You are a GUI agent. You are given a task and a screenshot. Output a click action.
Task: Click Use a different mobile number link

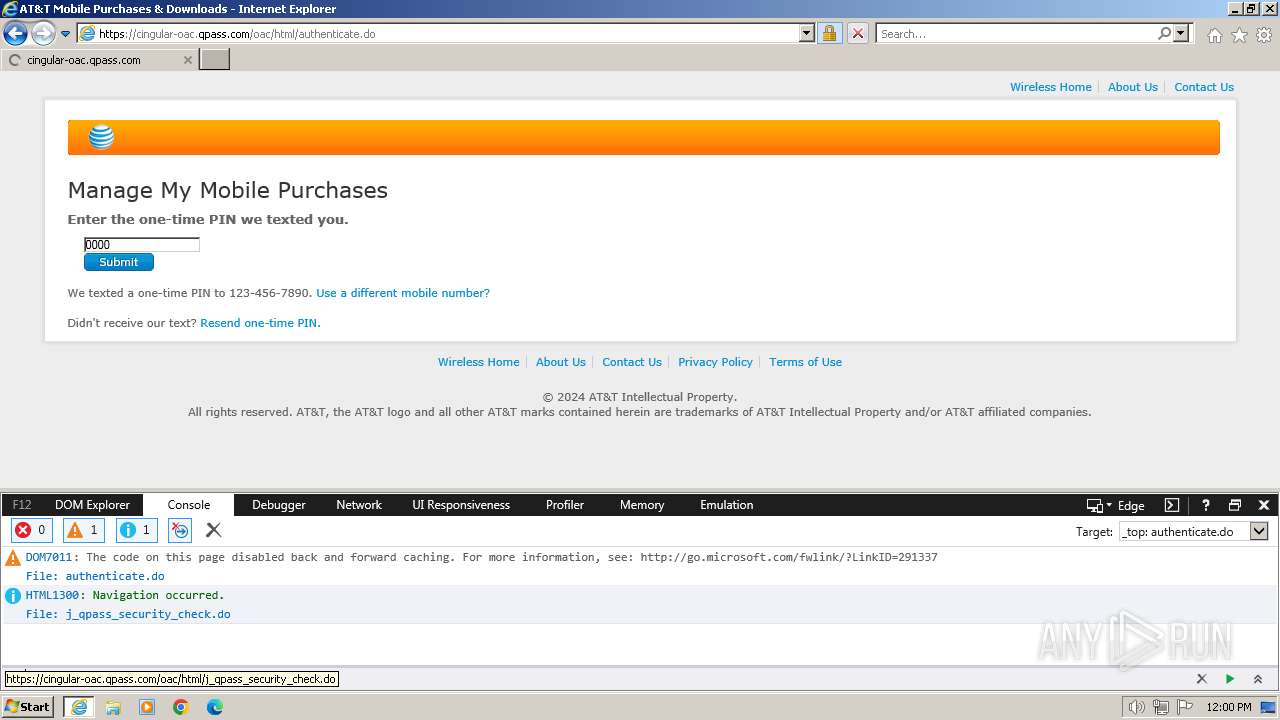403,293
